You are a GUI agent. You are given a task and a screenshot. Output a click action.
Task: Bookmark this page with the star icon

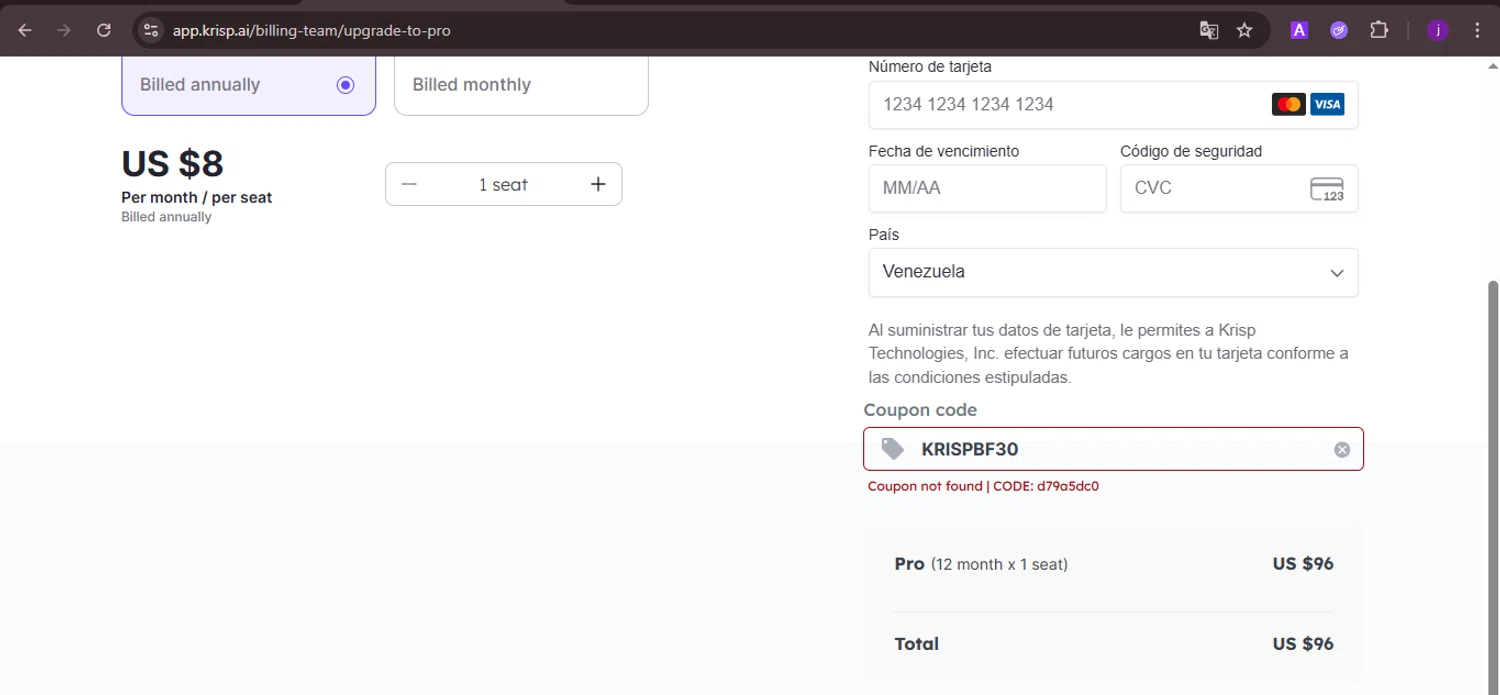click(x=1244, y=30)
